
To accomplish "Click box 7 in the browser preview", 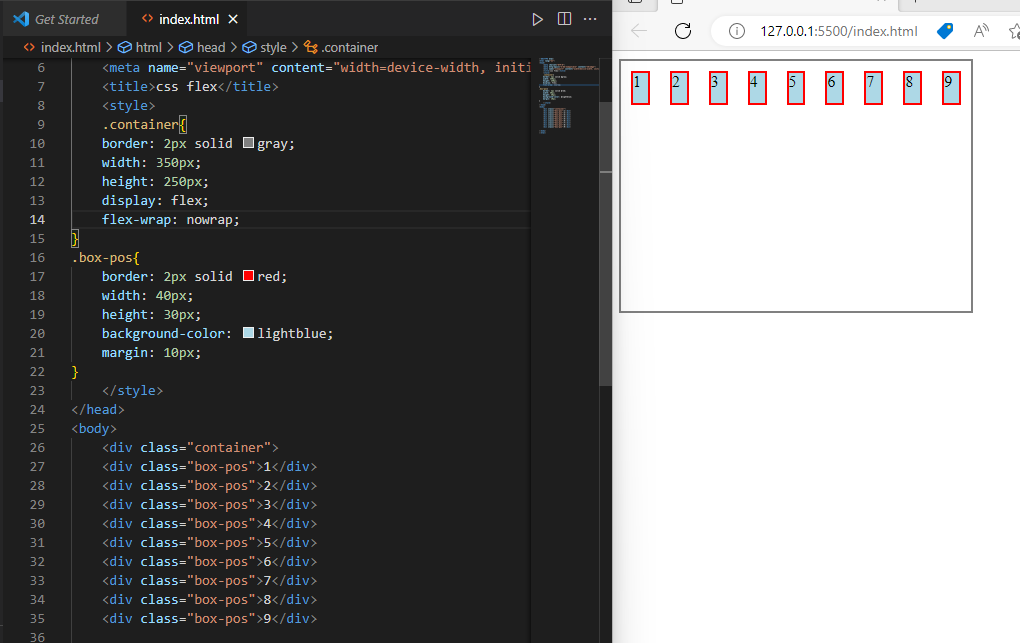I will point(874,88).
